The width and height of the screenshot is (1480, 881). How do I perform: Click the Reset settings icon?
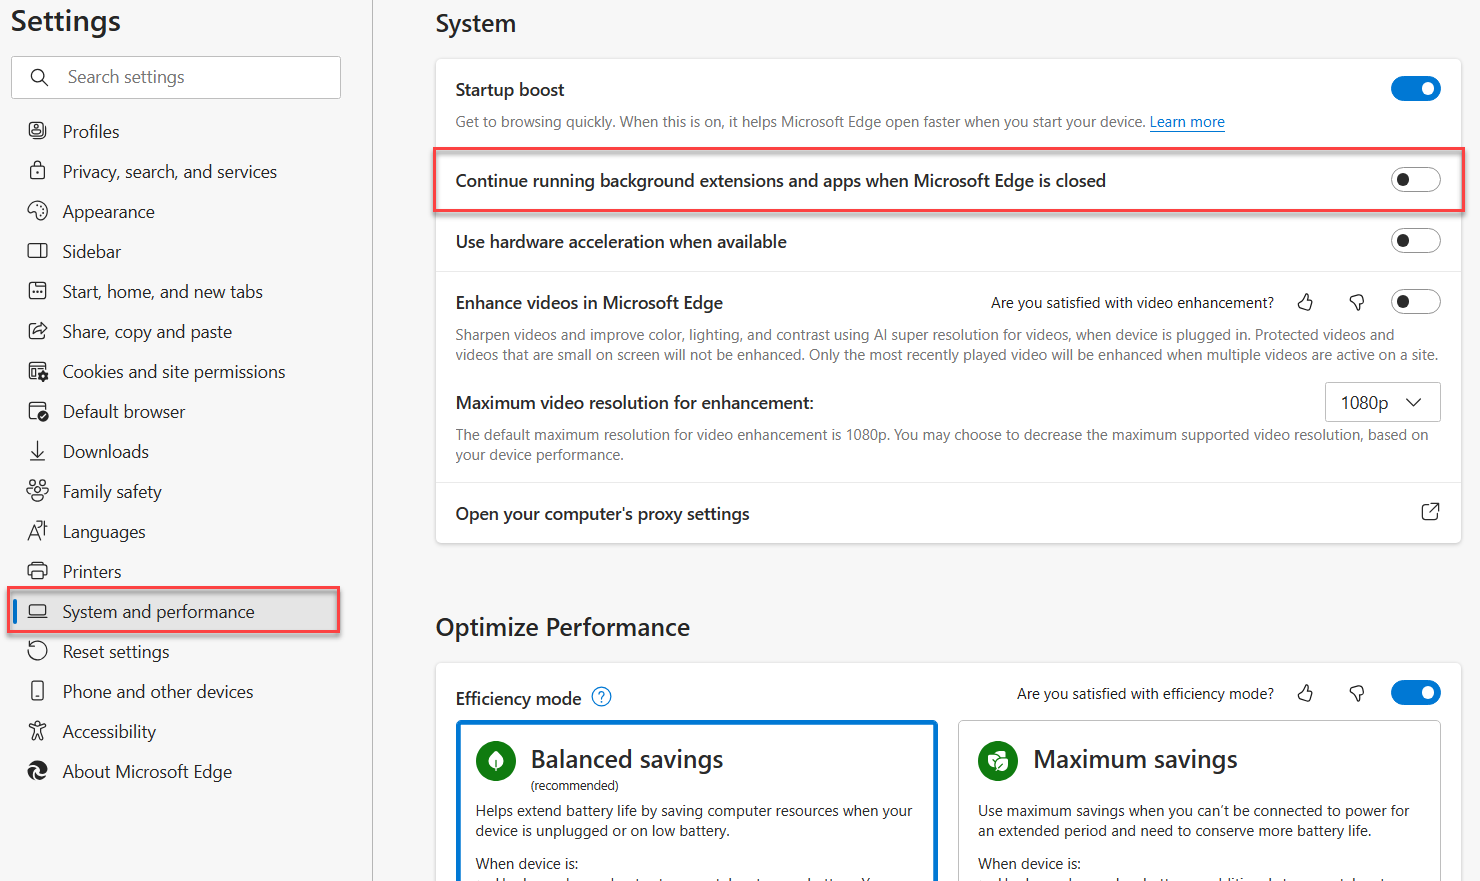(37, 651)
